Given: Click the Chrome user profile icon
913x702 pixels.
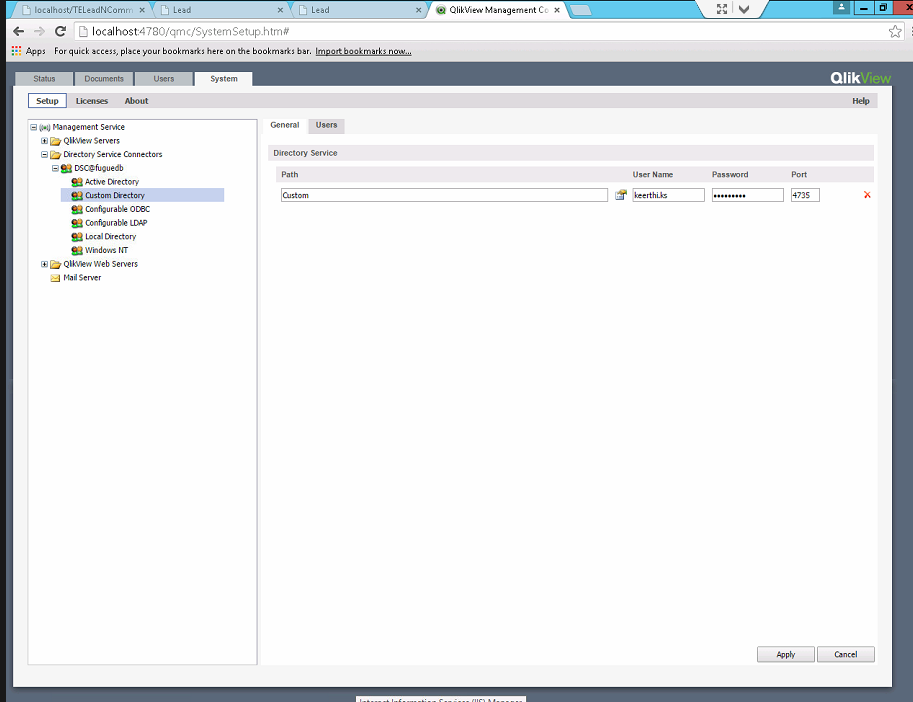Looking at the screenshot, I should click(841, 8).
